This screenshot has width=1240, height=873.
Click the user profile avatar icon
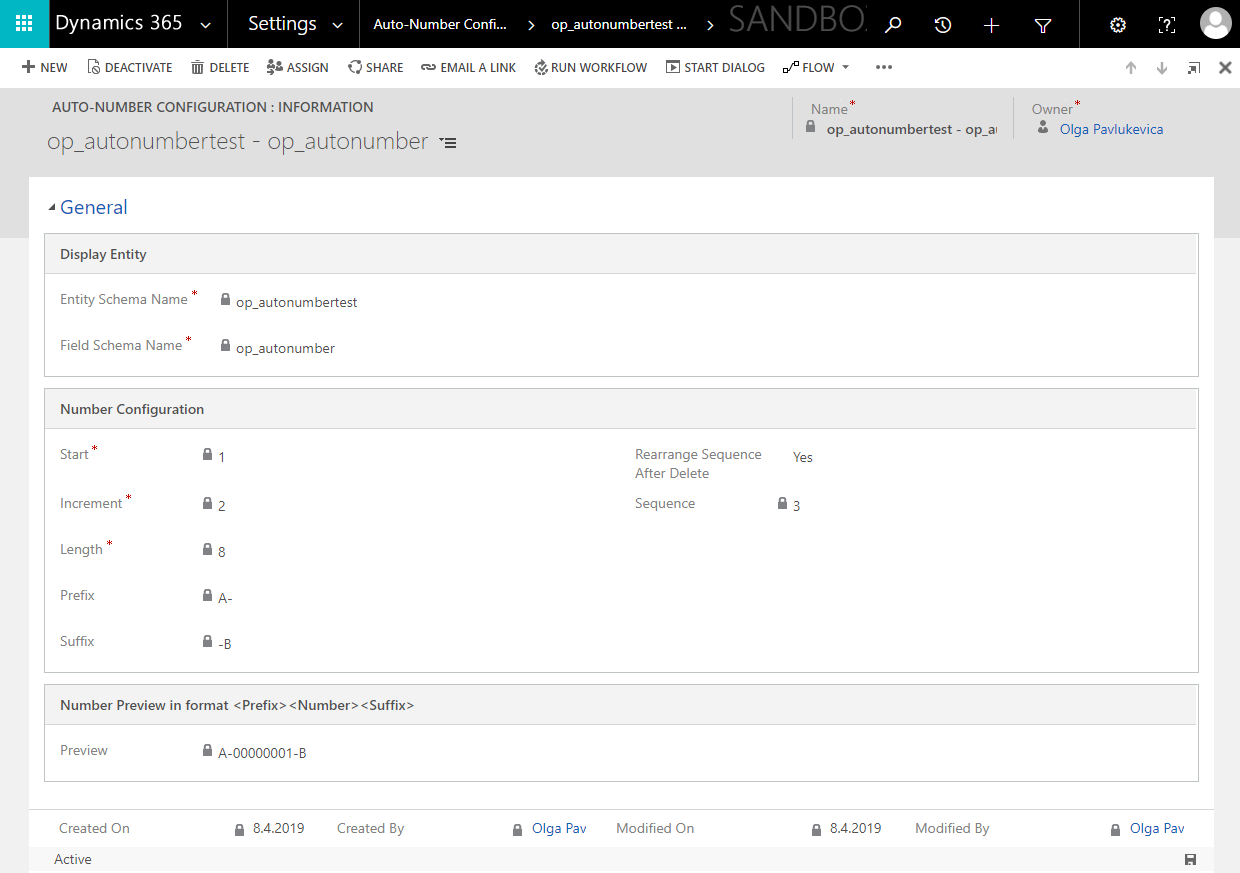(x=1215, y=24)
